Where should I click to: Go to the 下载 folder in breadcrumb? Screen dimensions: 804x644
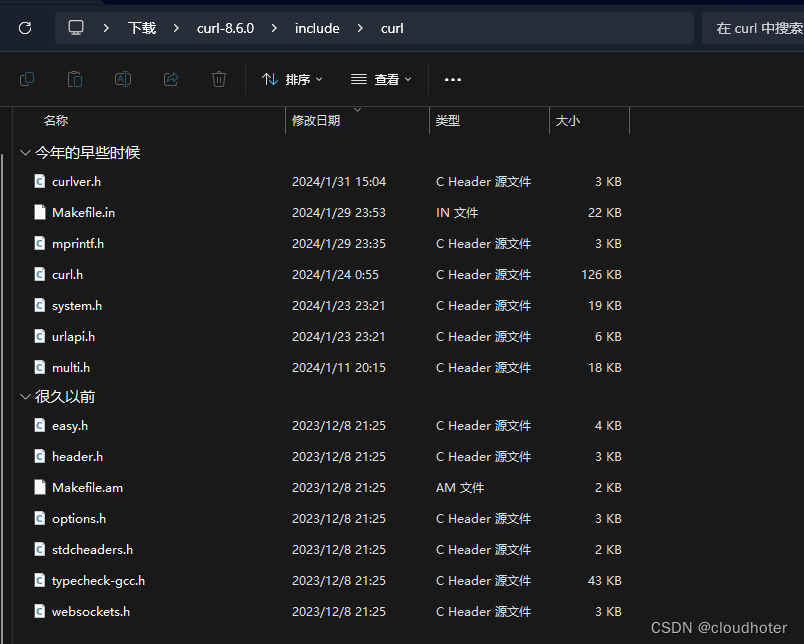pos(142,28)
